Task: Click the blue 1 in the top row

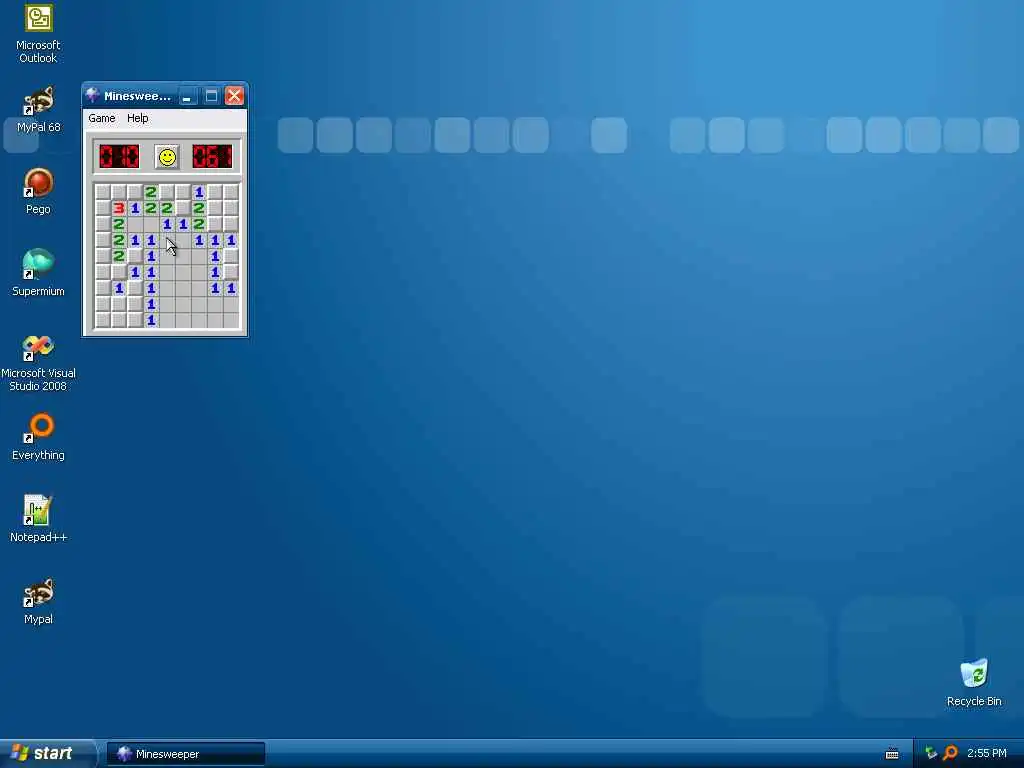Action: tap(199, 192)
